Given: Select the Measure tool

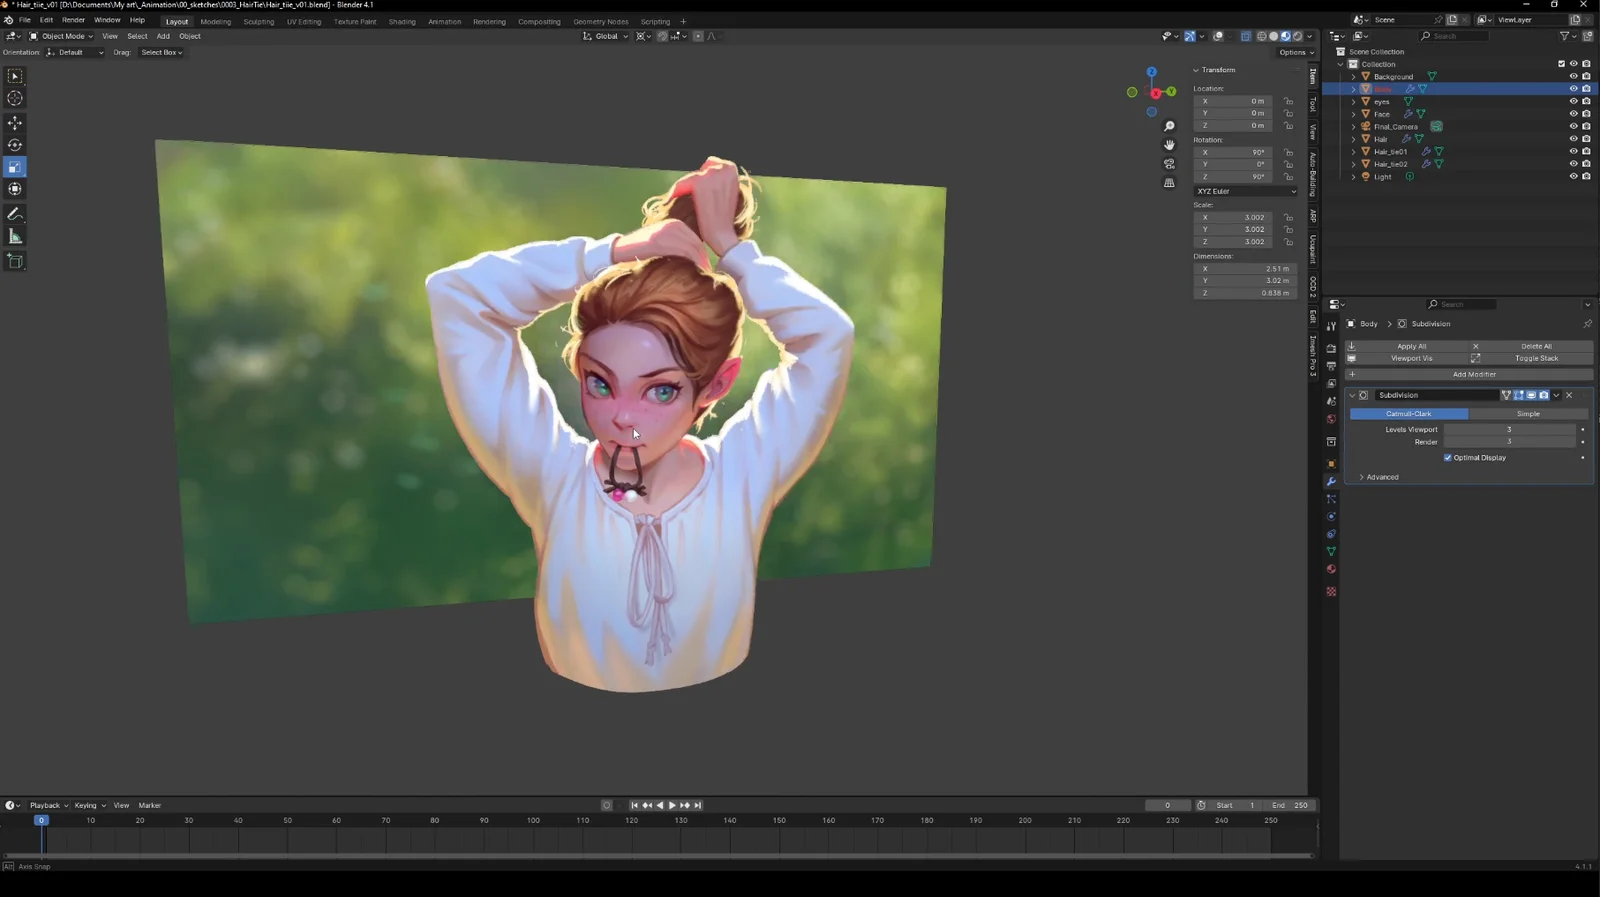Looking at the screenshot, I should [15, 237].
